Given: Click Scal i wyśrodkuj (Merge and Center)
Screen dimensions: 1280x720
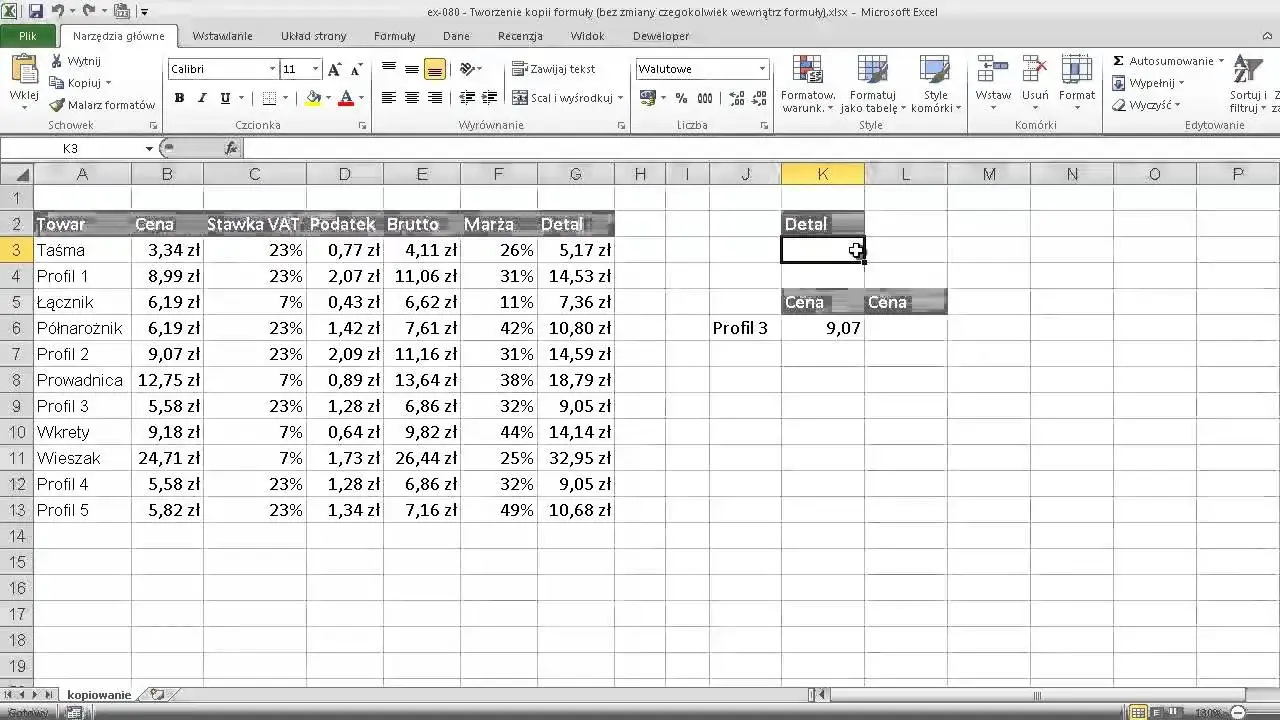Looking at the screenshot, I should point(562,98).
